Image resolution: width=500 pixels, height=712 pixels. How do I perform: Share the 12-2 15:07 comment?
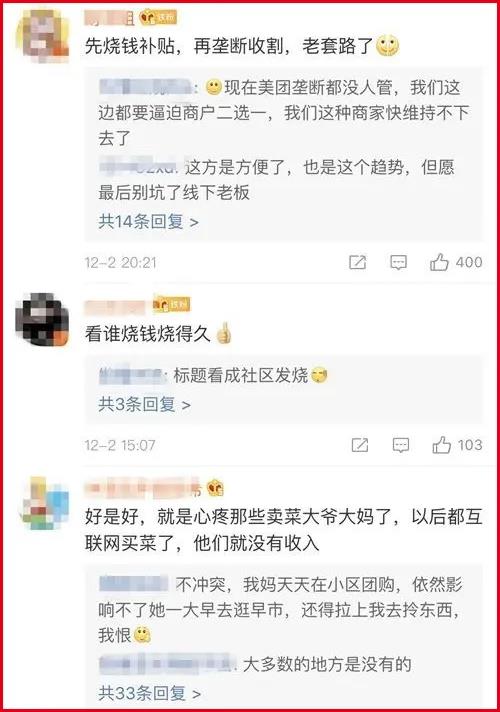coord(359,445)
